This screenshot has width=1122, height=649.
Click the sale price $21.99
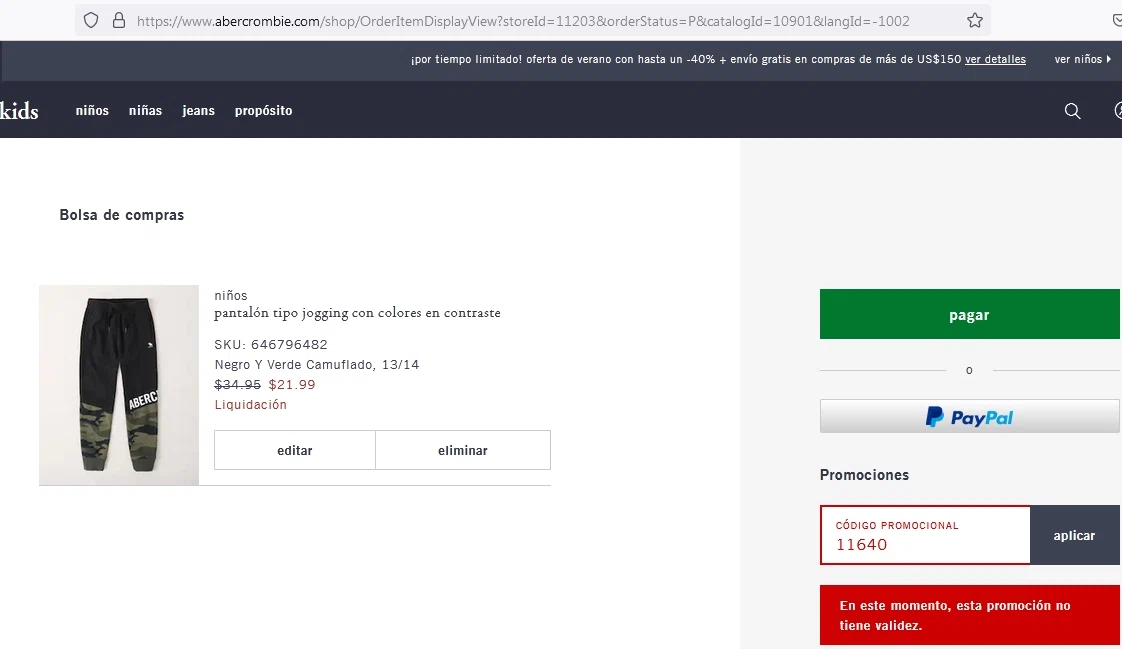coord(292,384)
